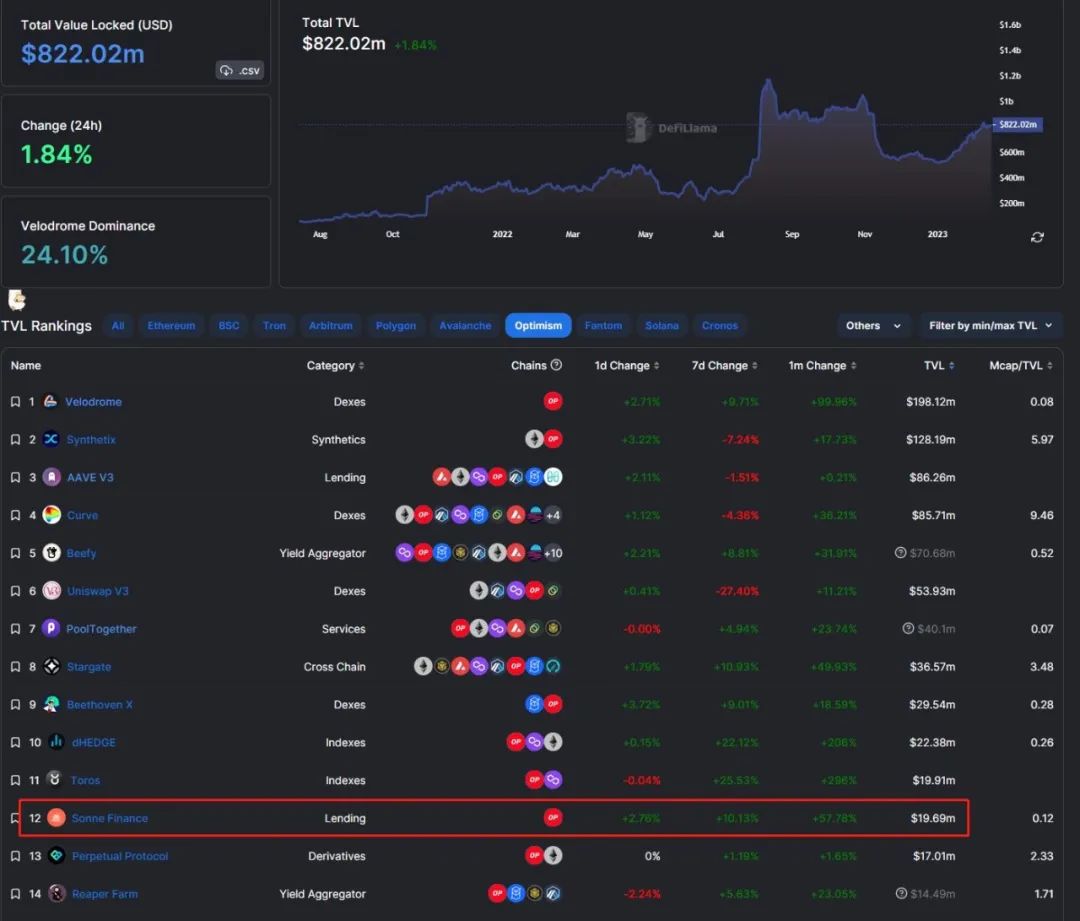Click the question mark icon beside PoolTogether TVL
Image resolution: width=1080 pixels, height=921 pixels.
tap(908, 628)
